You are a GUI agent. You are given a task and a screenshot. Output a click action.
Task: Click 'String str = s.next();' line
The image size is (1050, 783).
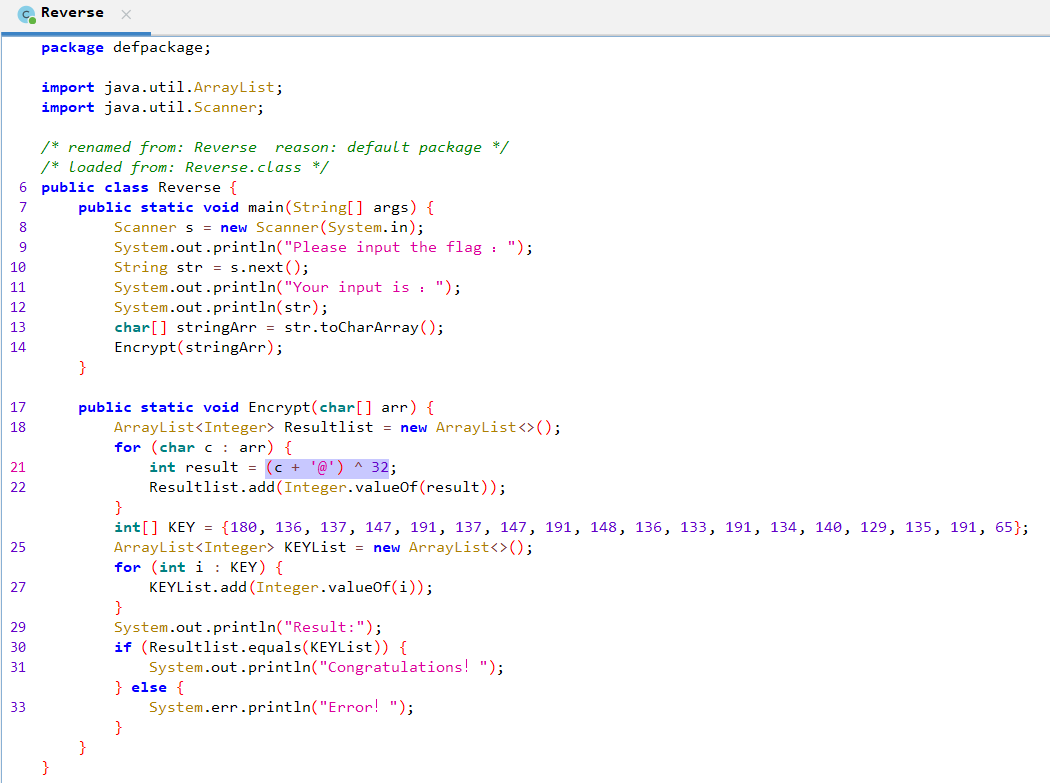(212, 267)
